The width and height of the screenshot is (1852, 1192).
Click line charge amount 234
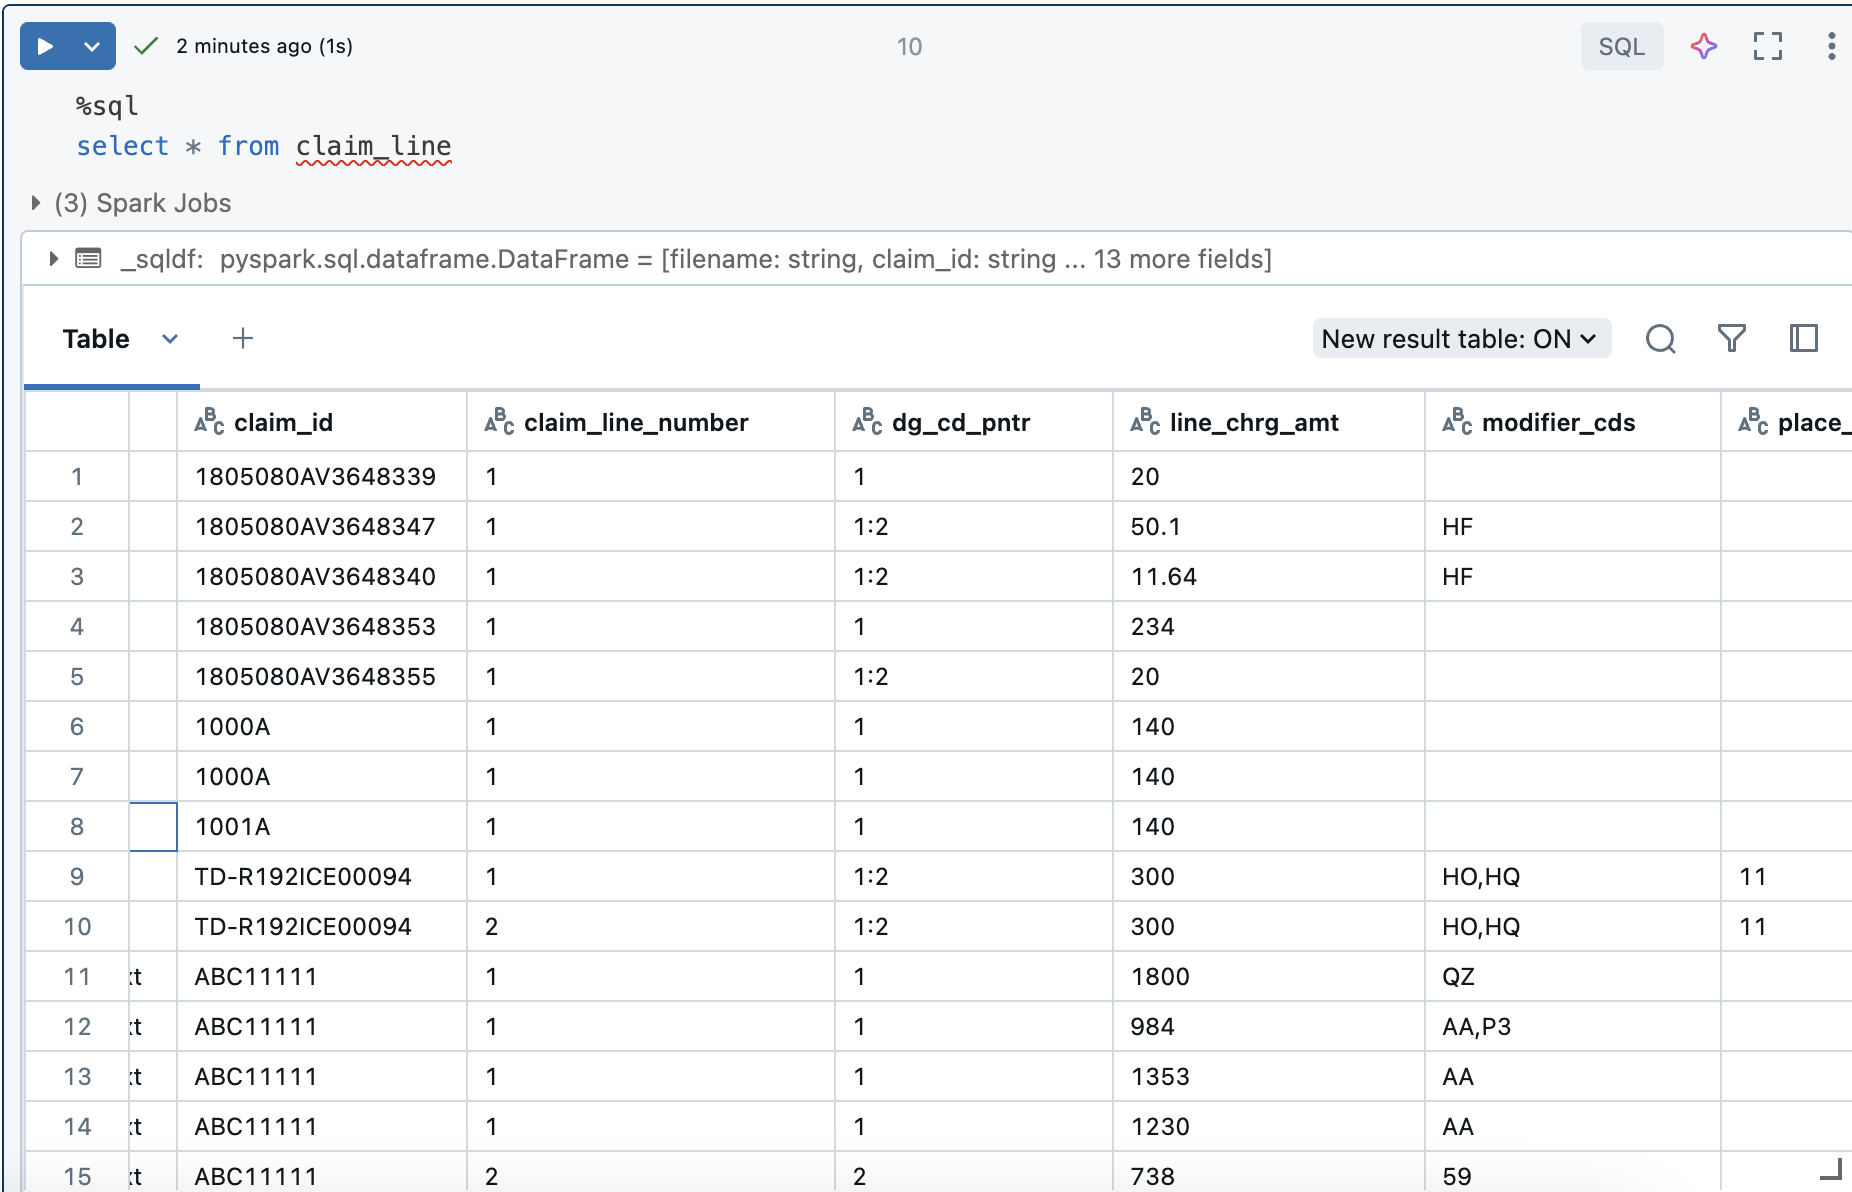click(1269, 626)
